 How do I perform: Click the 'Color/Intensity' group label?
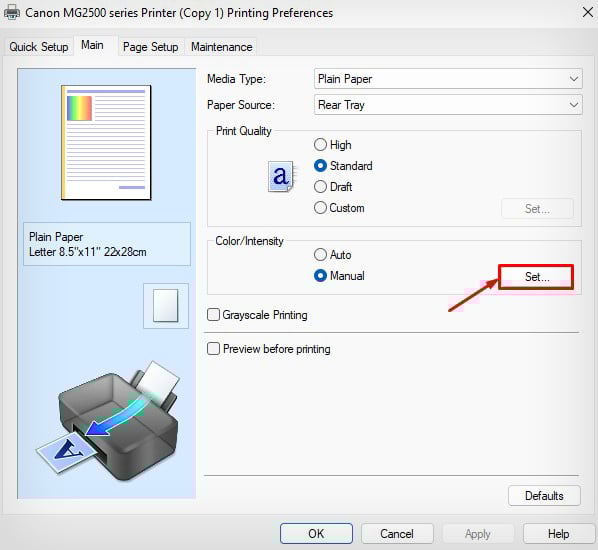(249, 241)
